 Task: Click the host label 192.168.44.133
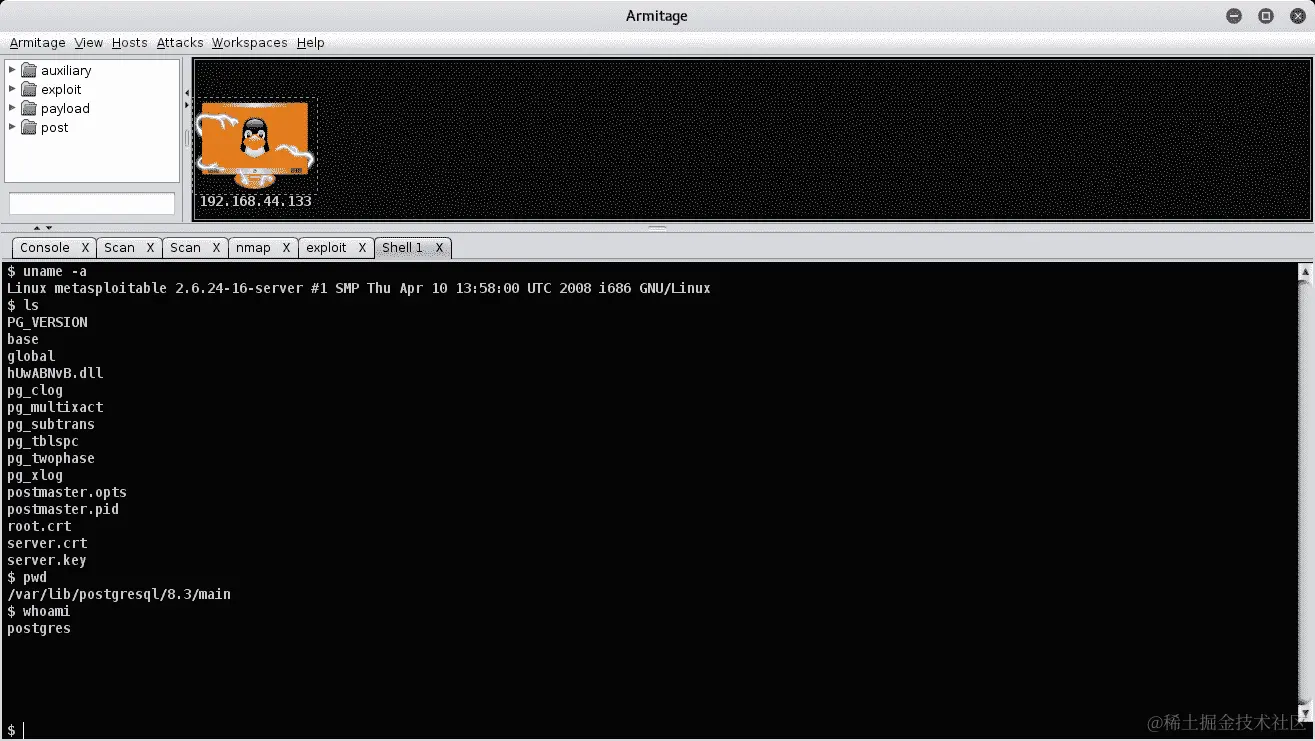tap(255, 201)
